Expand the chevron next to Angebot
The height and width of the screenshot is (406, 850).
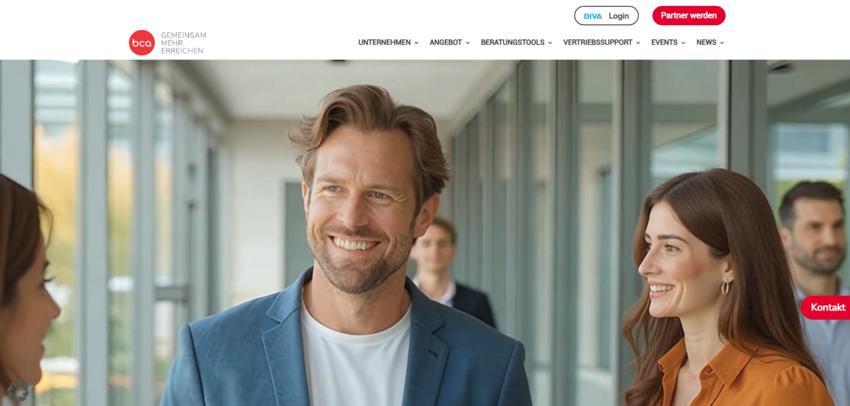point(467,43)
